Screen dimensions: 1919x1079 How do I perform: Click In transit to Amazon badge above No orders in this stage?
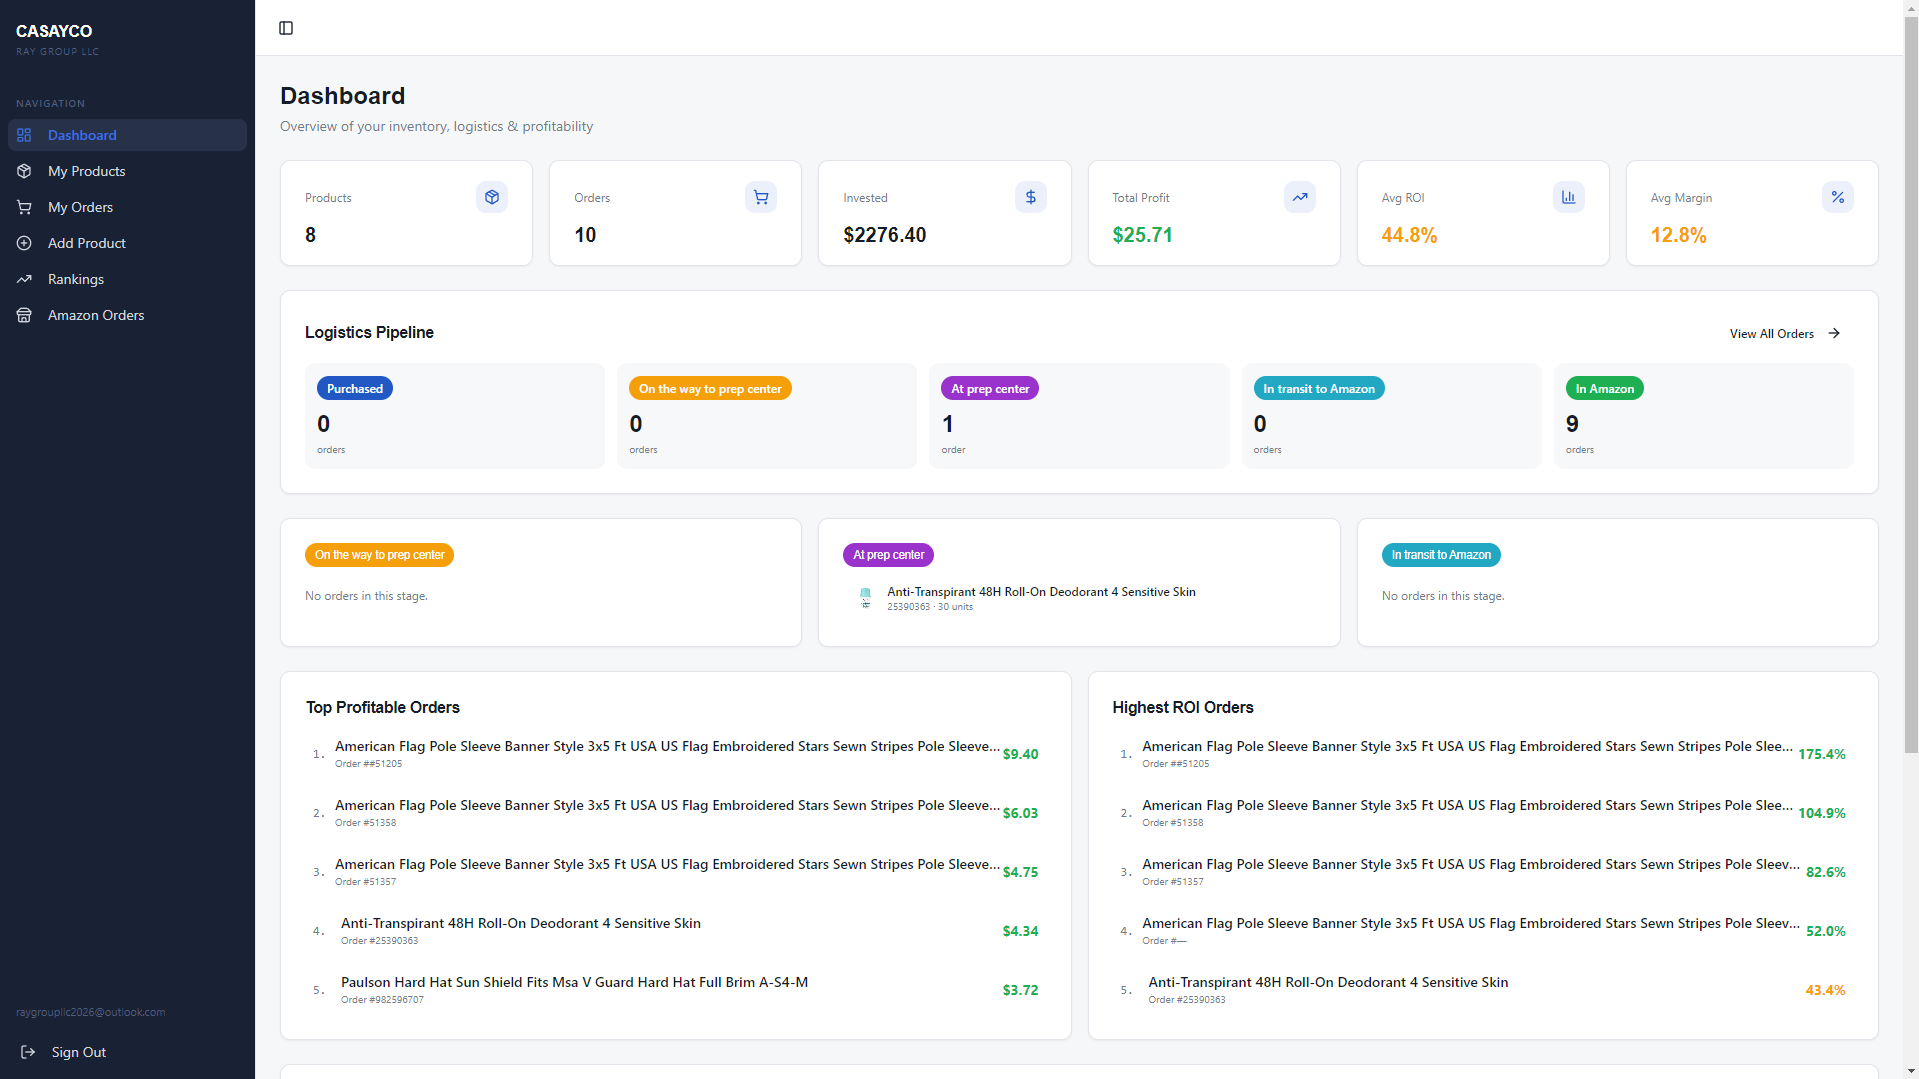pyautogui.click(x=1441, y=555)
